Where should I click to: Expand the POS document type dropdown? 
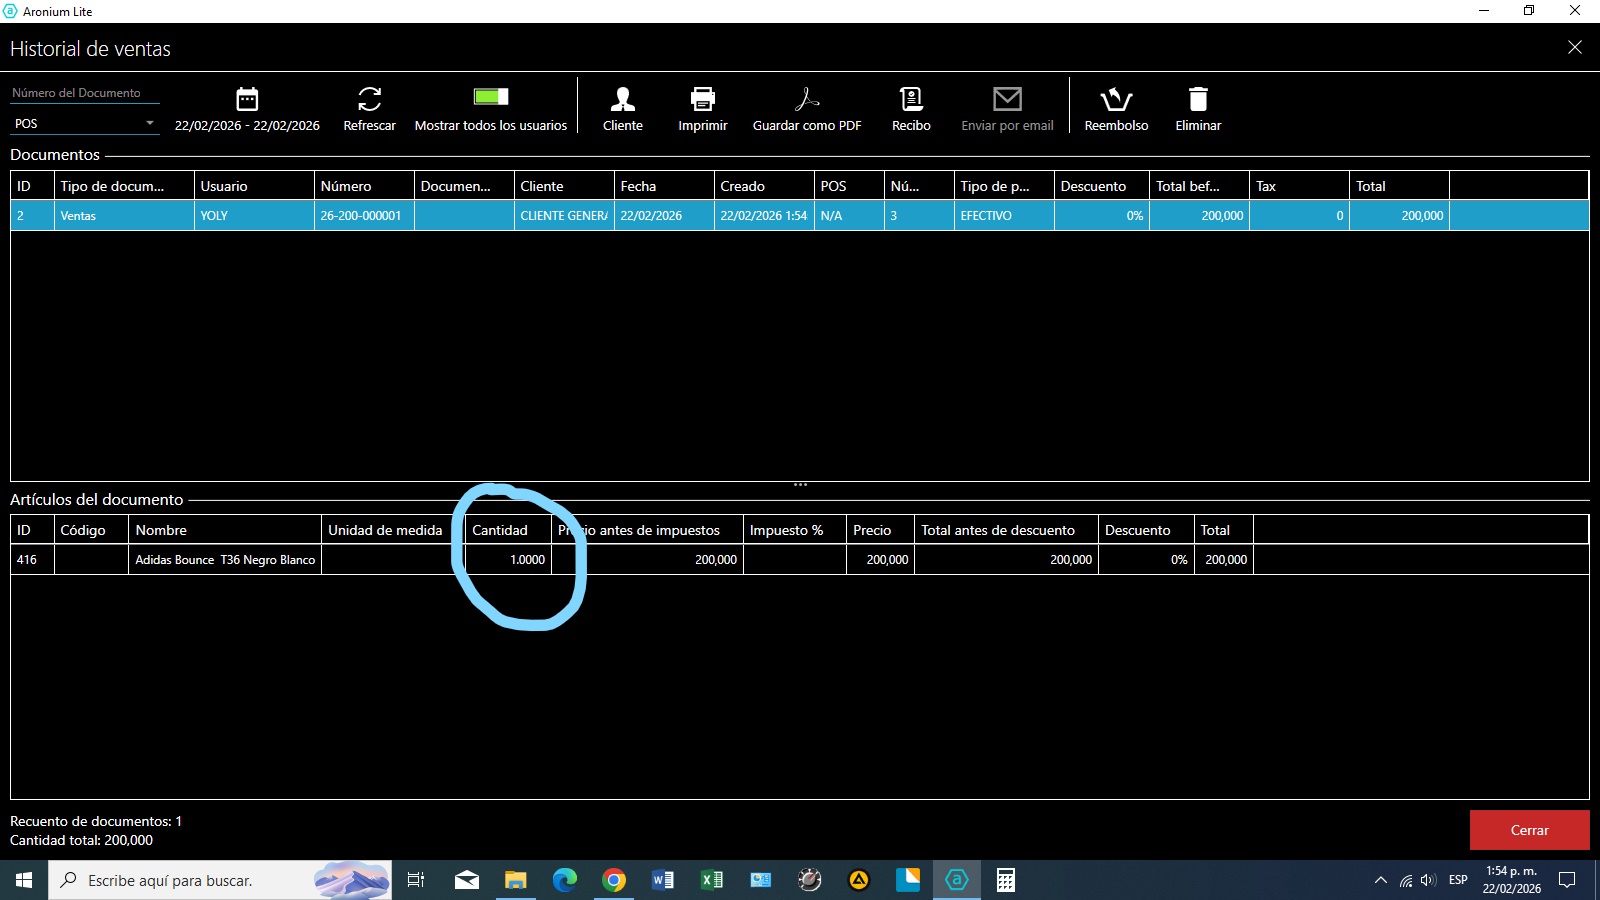[149, 124]
